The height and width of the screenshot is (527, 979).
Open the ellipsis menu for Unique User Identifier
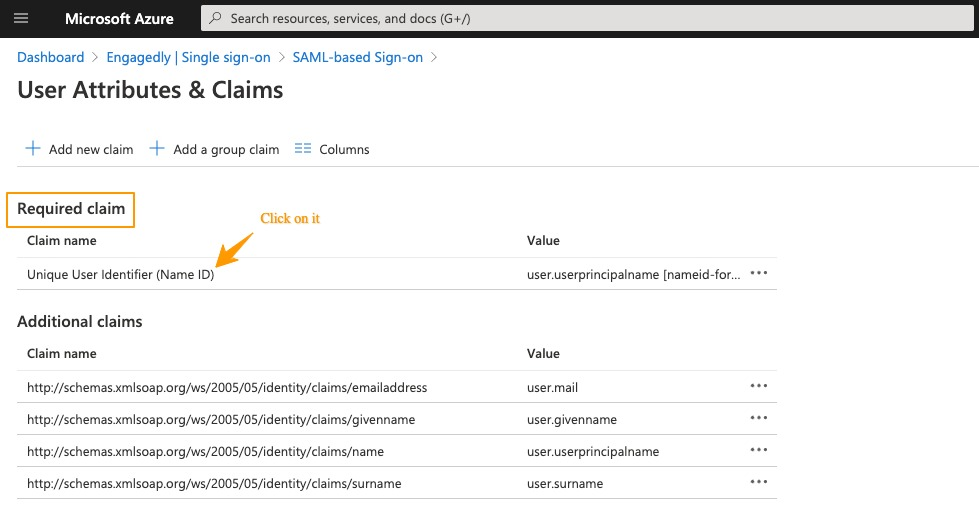759,273
